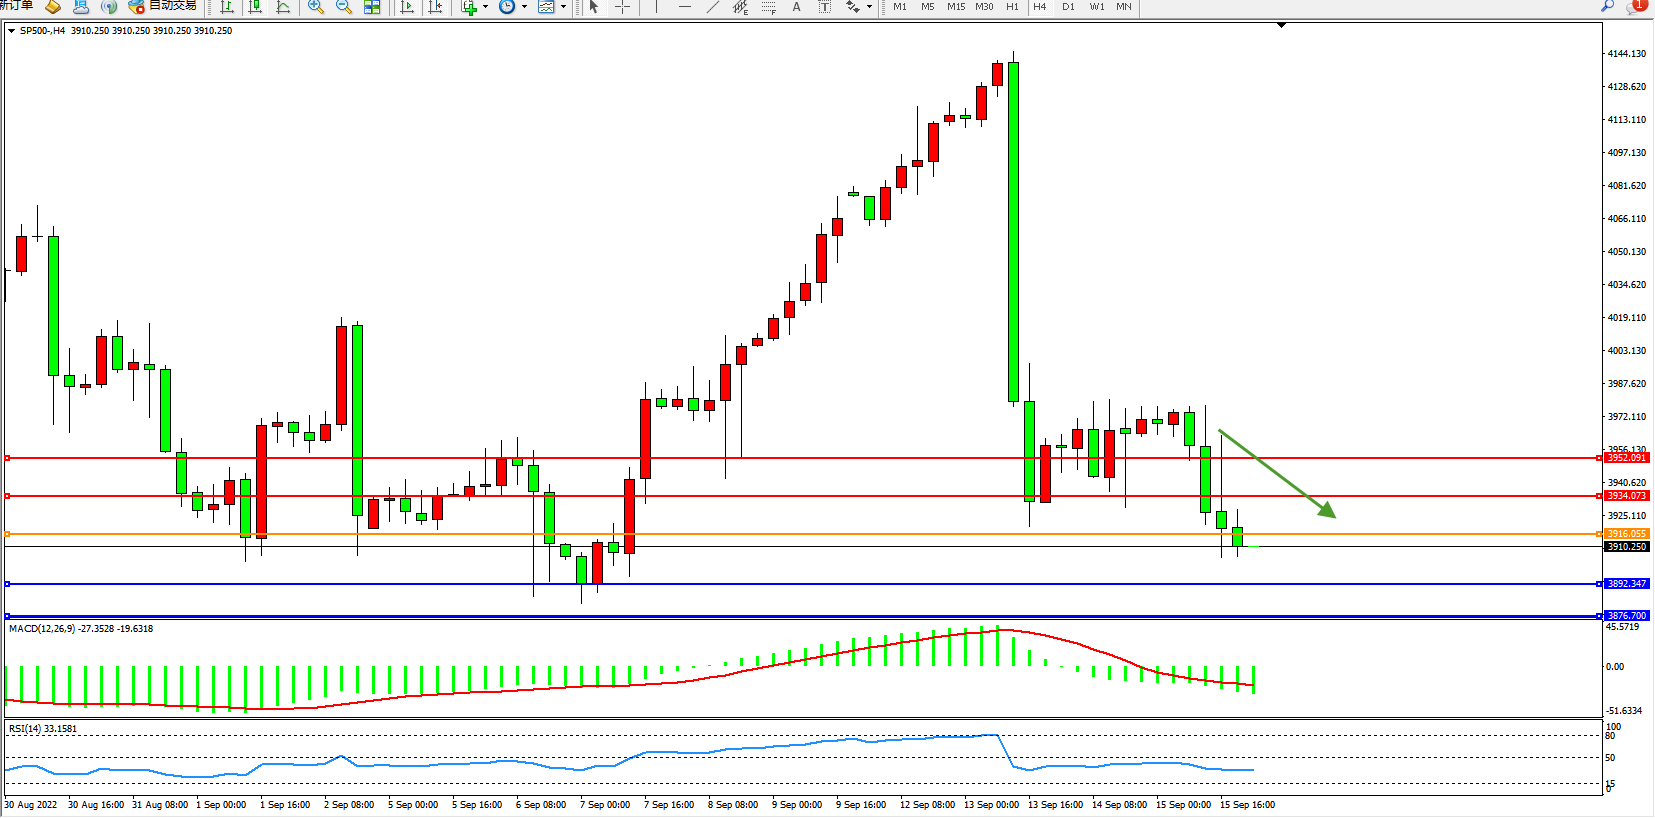The height and width of the screenshot is (818, 1655).
Task: Expand the Periods clock dropdown arrow
Action: [524, 7]
